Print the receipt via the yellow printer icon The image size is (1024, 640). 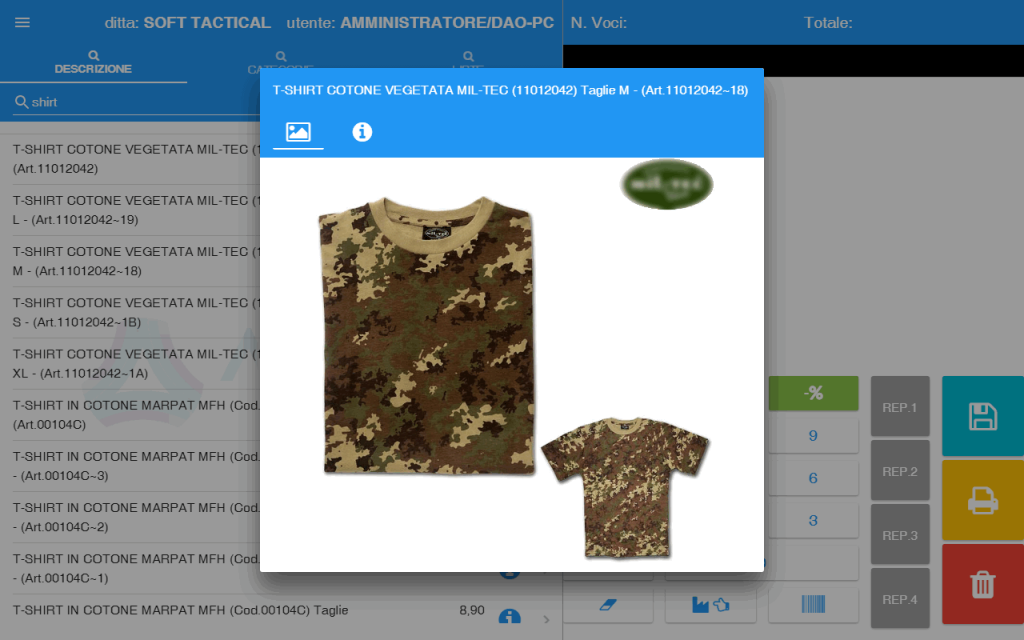pyautogui.click(x=981, y=500)
